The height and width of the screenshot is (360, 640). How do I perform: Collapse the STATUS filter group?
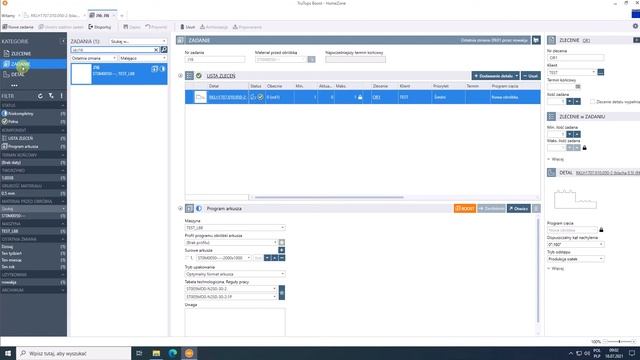pos(63,105)
